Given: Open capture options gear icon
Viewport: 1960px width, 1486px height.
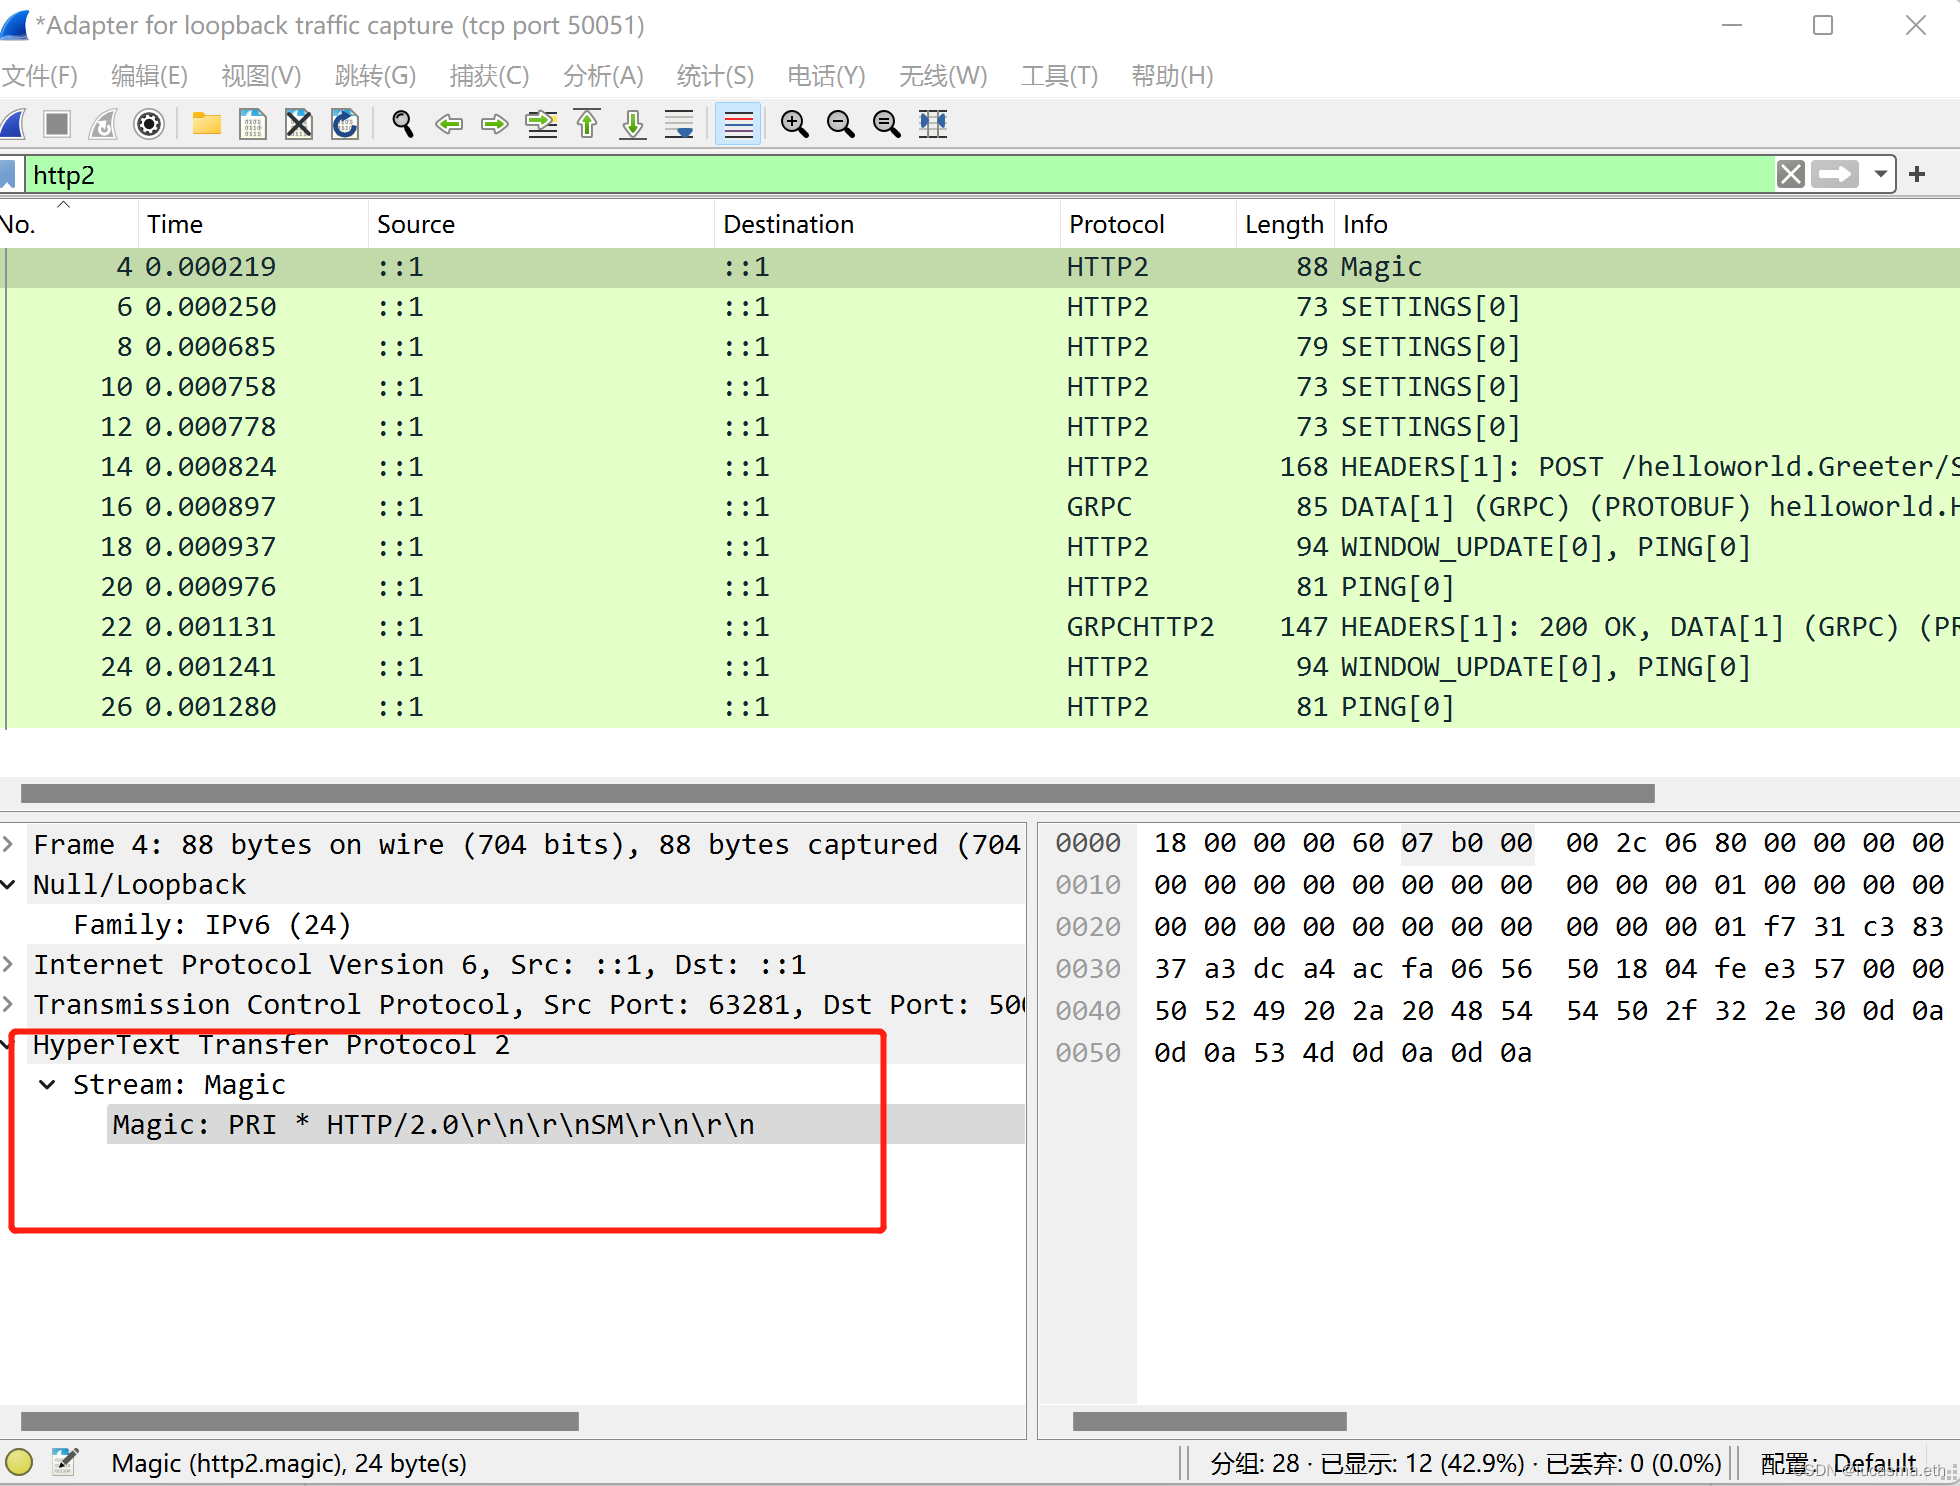Looking at the screenshot, I should pyautogui.click(x=149, y=124).
